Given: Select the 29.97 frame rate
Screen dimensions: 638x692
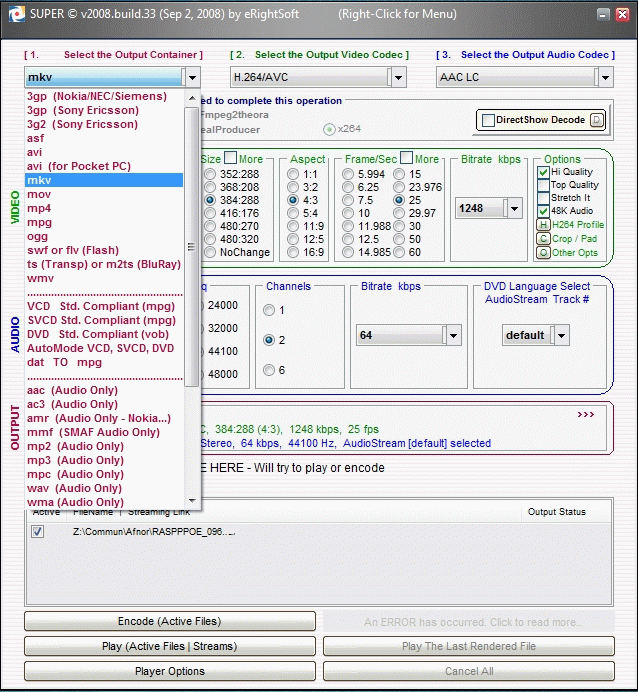Looking at the screenshot, I should [399, 213].
